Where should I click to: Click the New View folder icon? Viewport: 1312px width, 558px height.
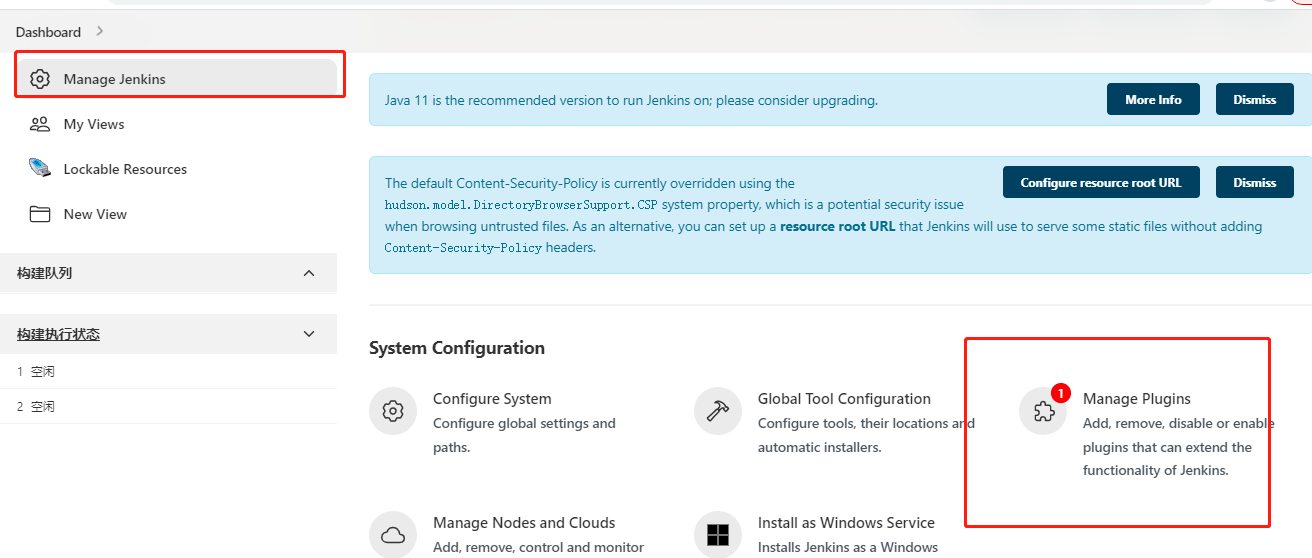click(x=40, y=214)
